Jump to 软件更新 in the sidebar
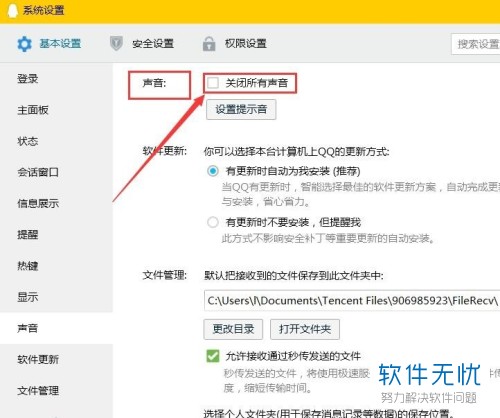The width and height of the screenshot is (500, 418). (38, 359)
